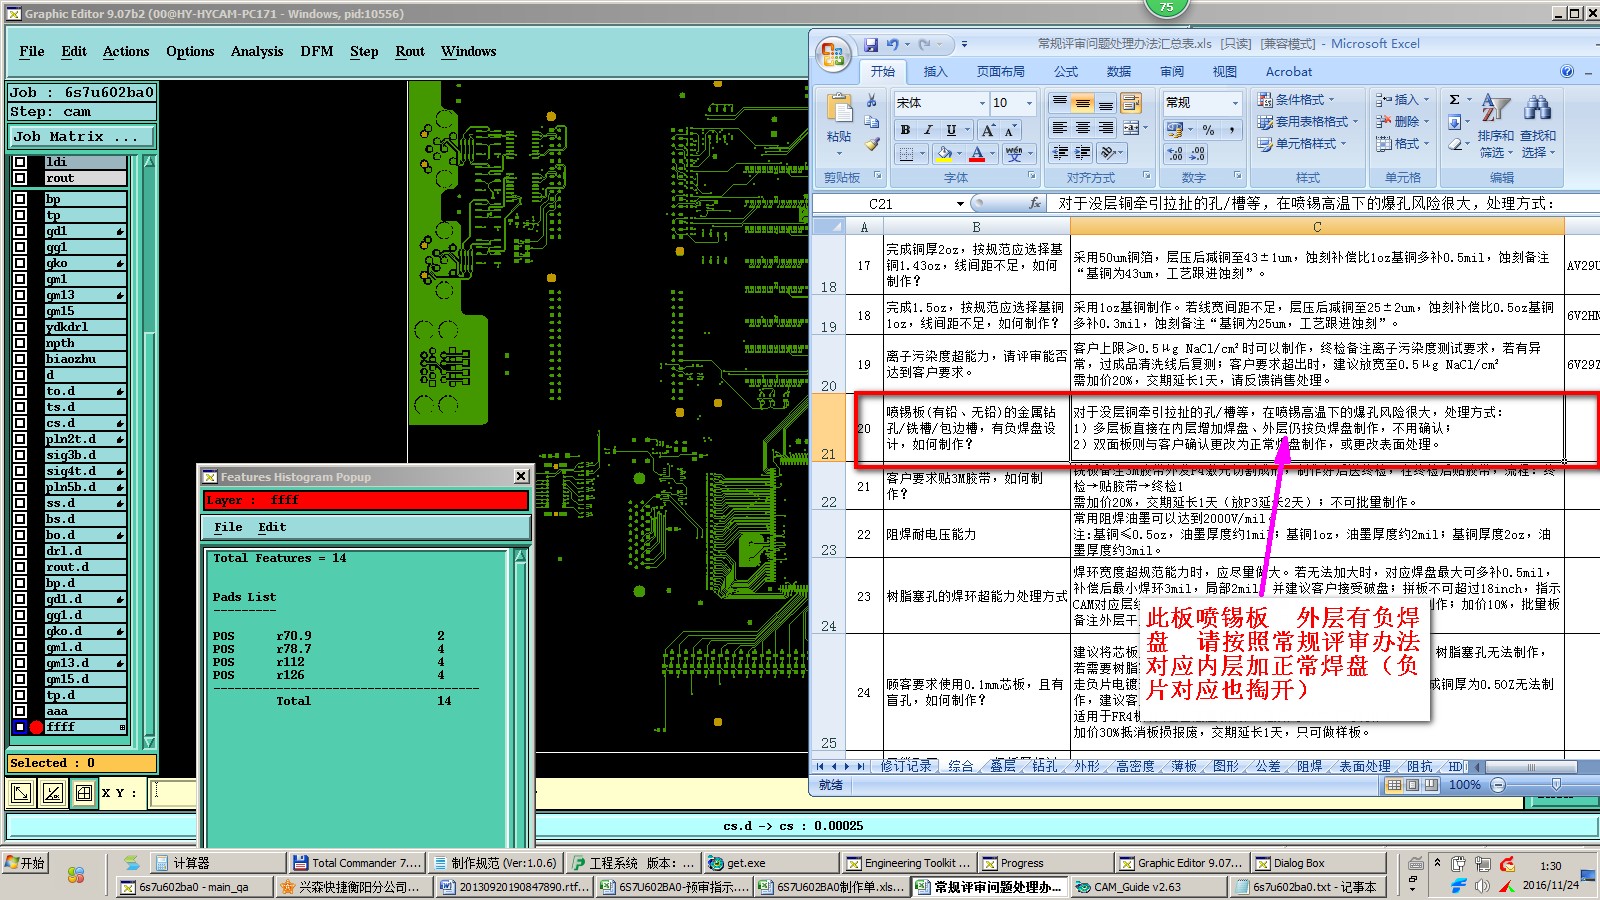The width and height of the screenshot is (1600, 900).
Task: Click the Comma Style icon
Action: 1231,130
